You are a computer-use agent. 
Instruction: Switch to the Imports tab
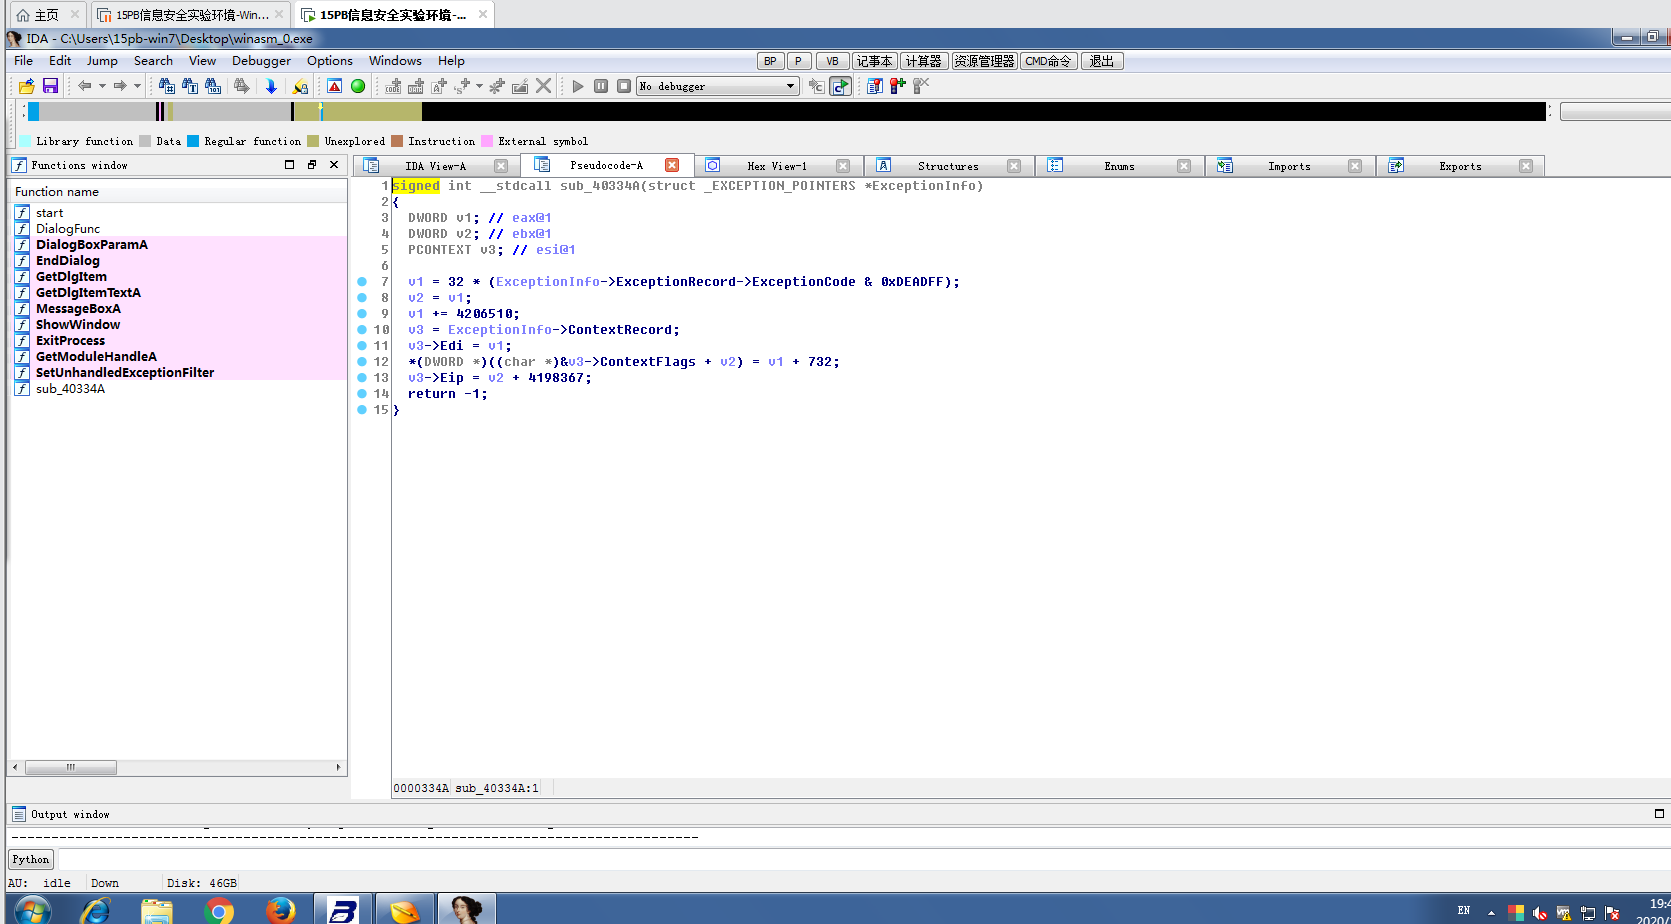coord(1289,166)
